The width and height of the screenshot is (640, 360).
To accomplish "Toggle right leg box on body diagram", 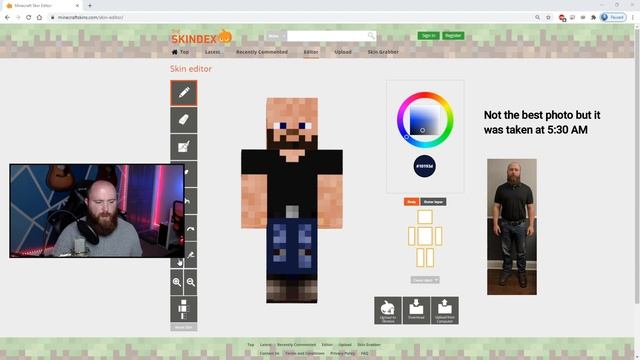I will point(429,258).
